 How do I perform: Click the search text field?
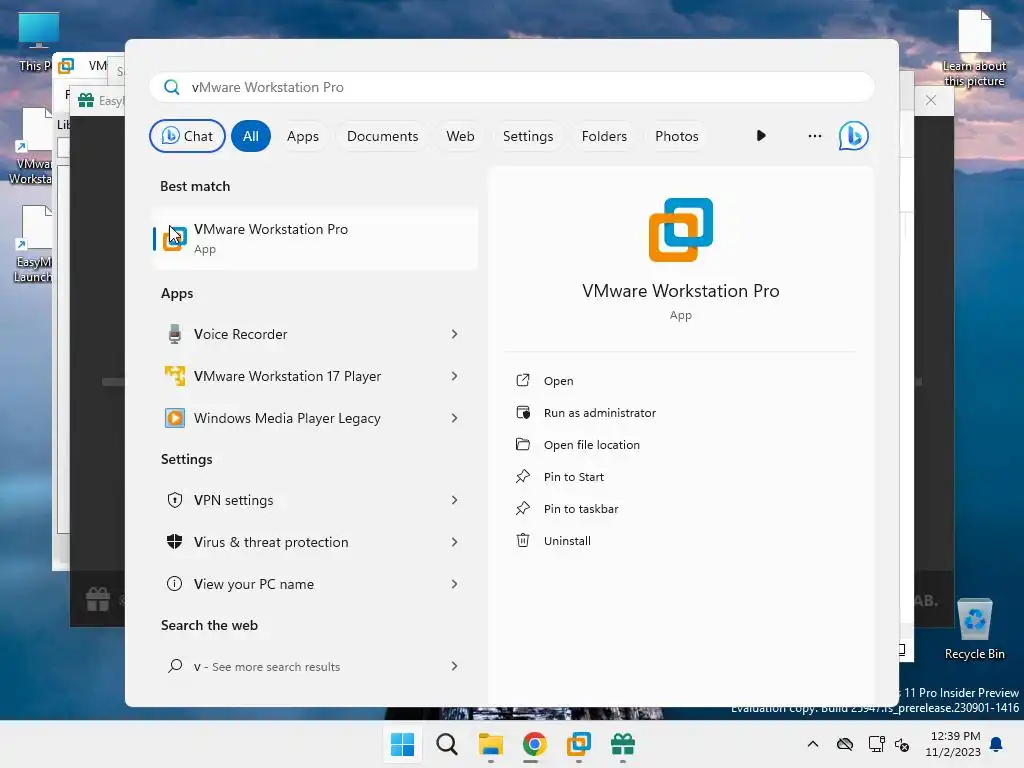[x=512, y=87]
